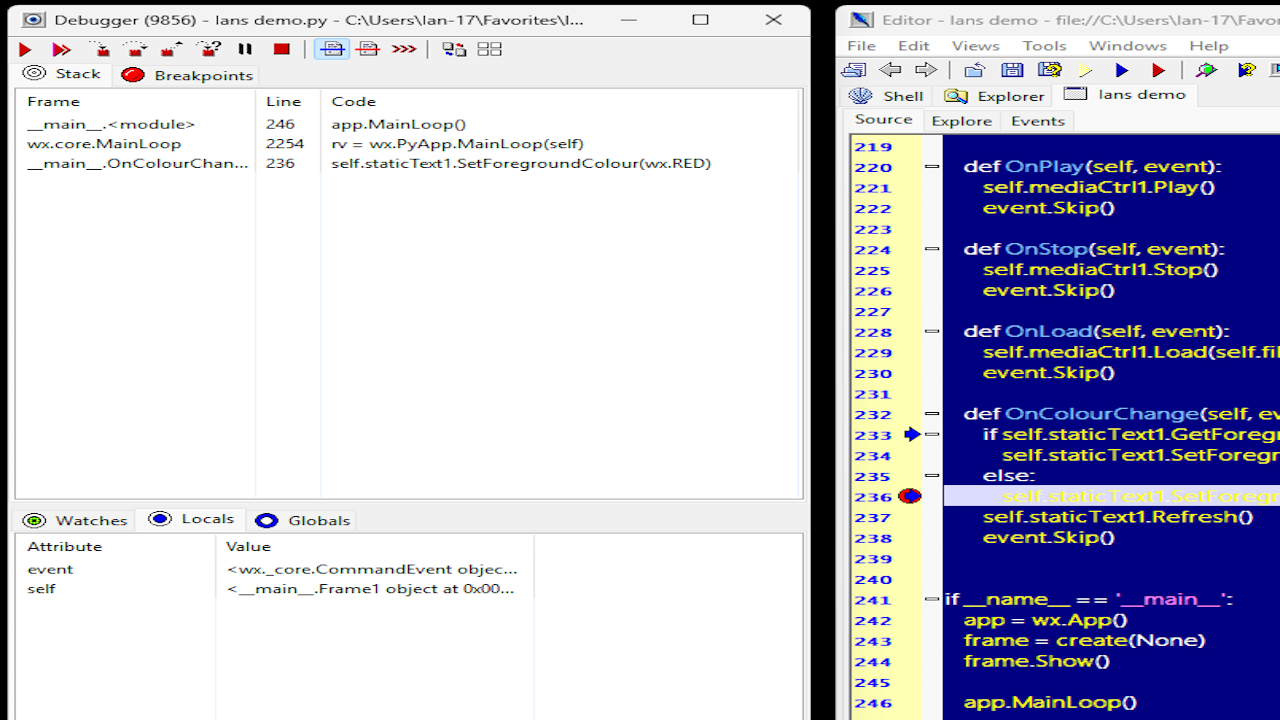Click the debugger Continue (red play) icon
Screen dimensions: 1280x720
[26, 49]
